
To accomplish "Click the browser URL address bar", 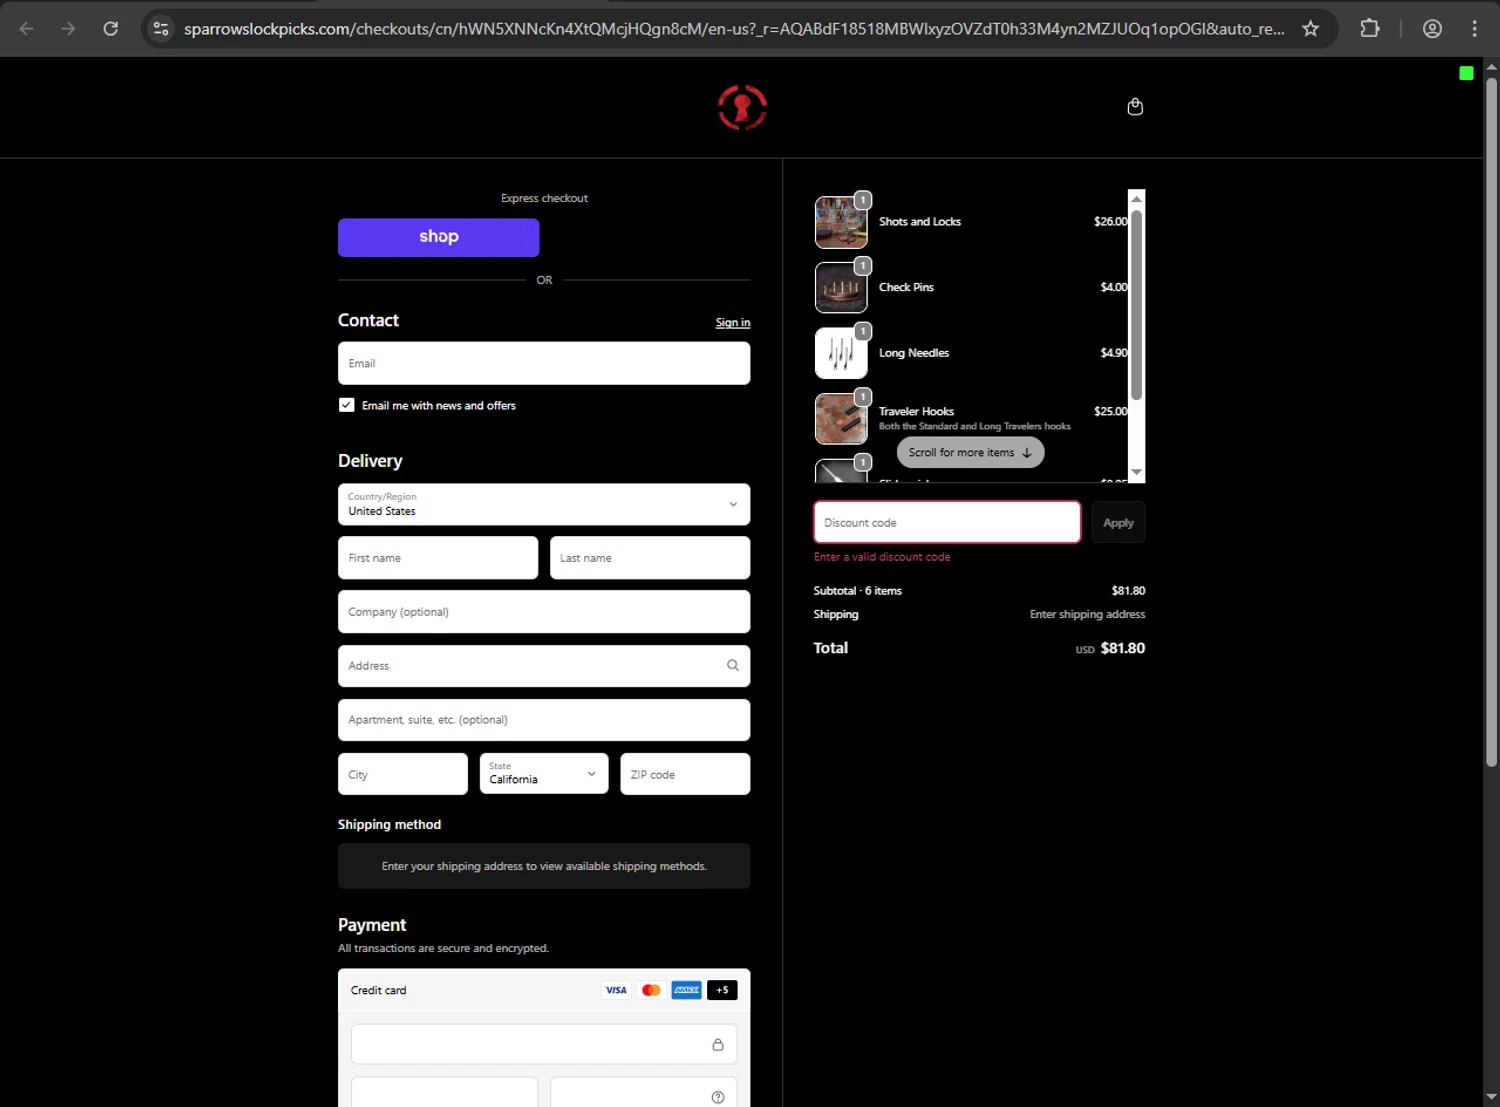I will point(734,29).
